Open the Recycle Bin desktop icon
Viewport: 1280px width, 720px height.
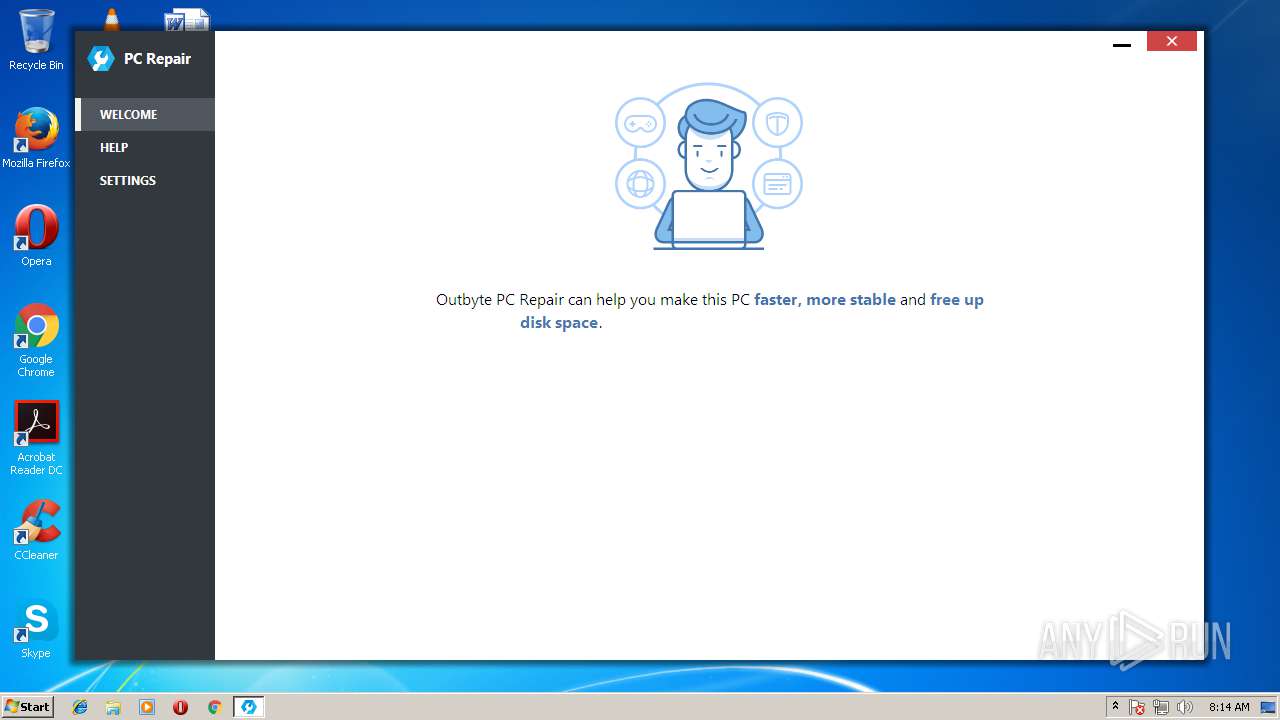click(36, 40)
